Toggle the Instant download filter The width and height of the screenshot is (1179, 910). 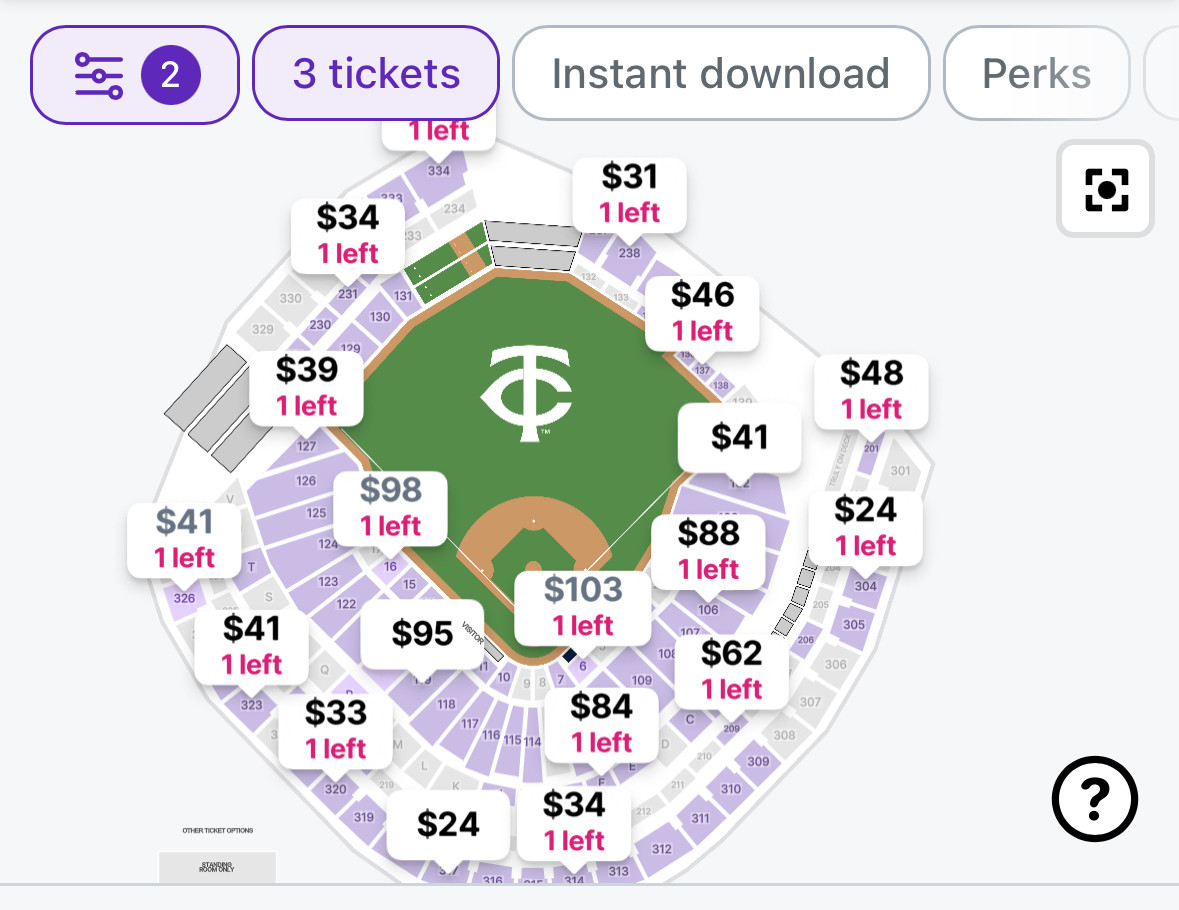pos(721,74)
